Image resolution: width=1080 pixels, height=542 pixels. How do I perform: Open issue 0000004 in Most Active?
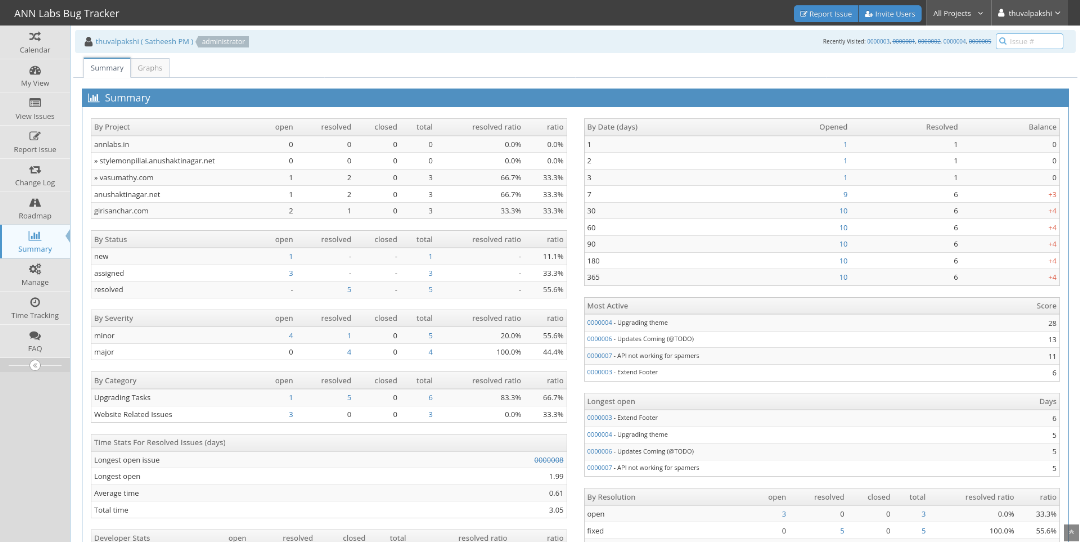pyautogui.click(x=599, y=323)
